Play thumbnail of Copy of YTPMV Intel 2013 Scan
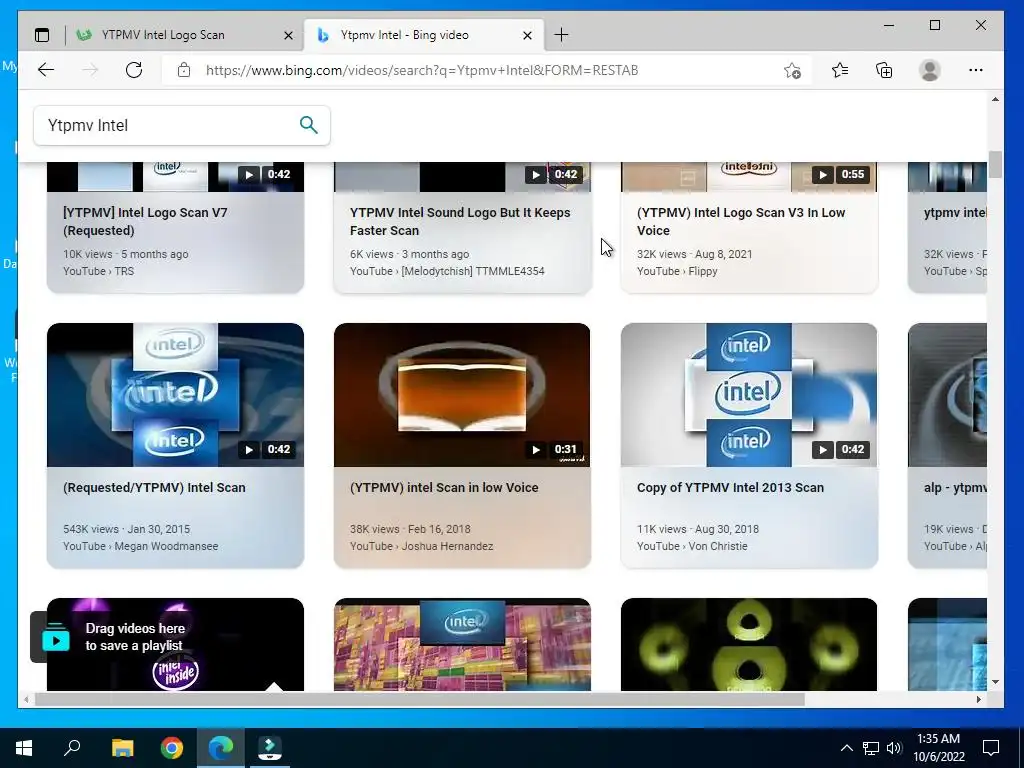Viewport: 1024px width, 768px height. 749,394
